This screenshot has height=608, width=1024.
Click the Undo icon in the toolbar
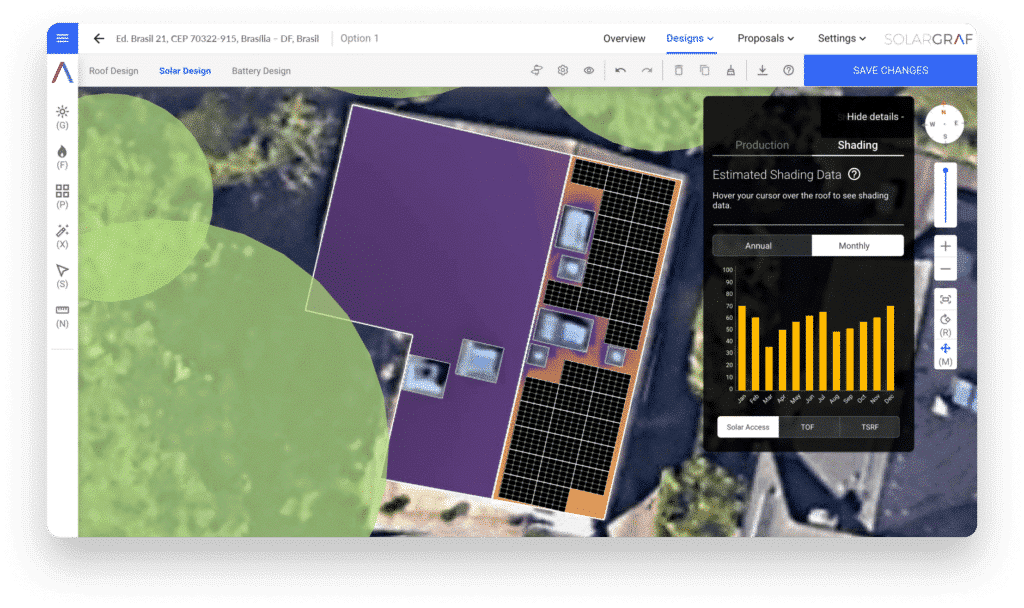click(x=620, y=70)
